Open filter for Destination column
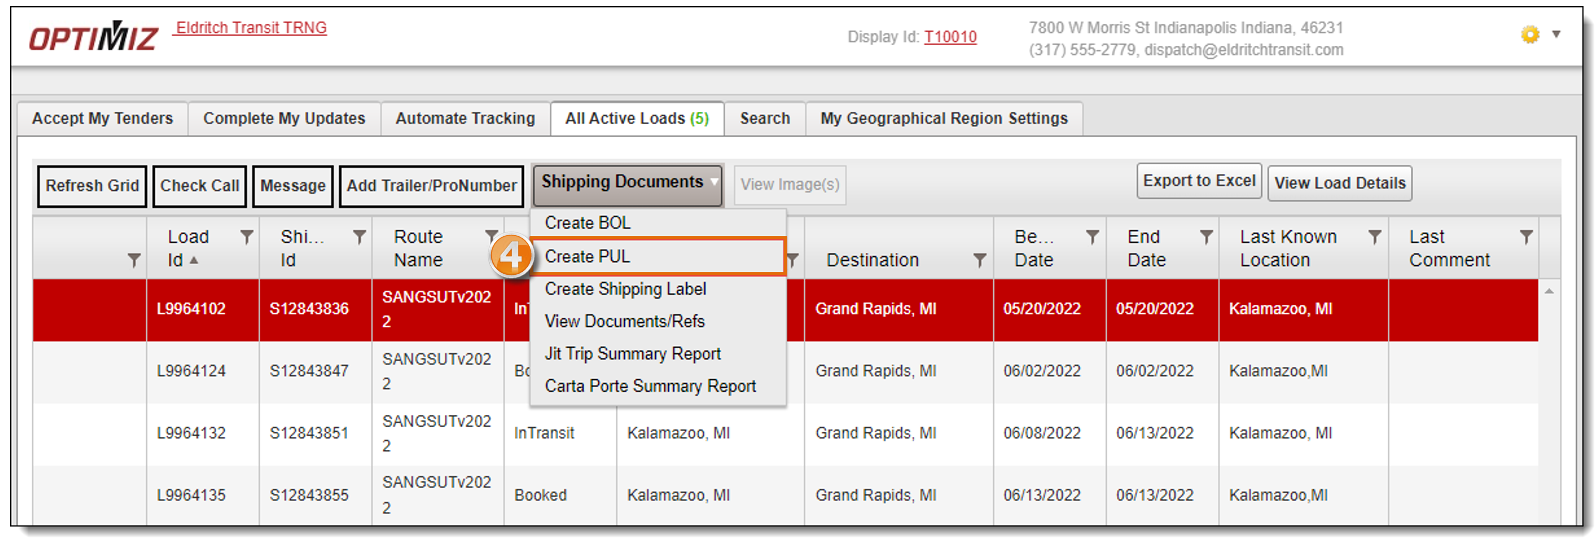This screenshot has width=1596, height=539. point(979,260)
